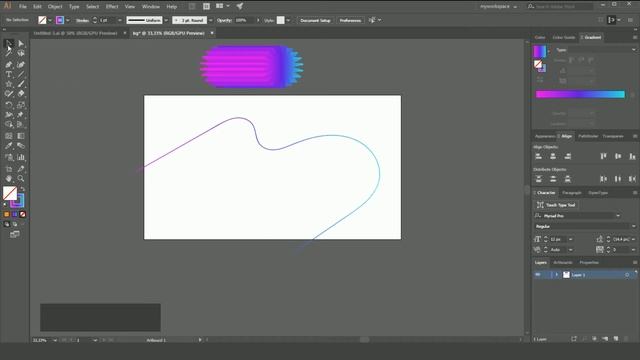
Task: Open the Effect menu
Action: tap(112, 7)
